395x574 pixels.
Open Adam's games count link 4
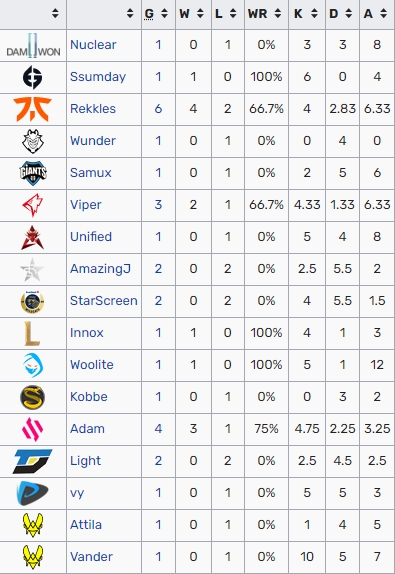pyautogui.click(x=158, y=429)
